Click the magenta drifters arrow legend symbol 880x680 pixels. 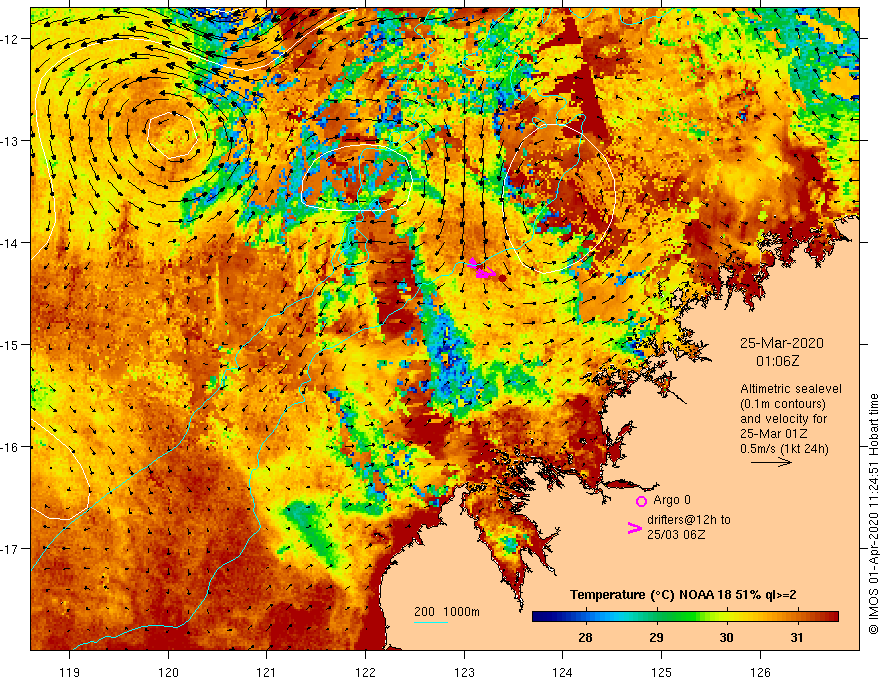635,528
